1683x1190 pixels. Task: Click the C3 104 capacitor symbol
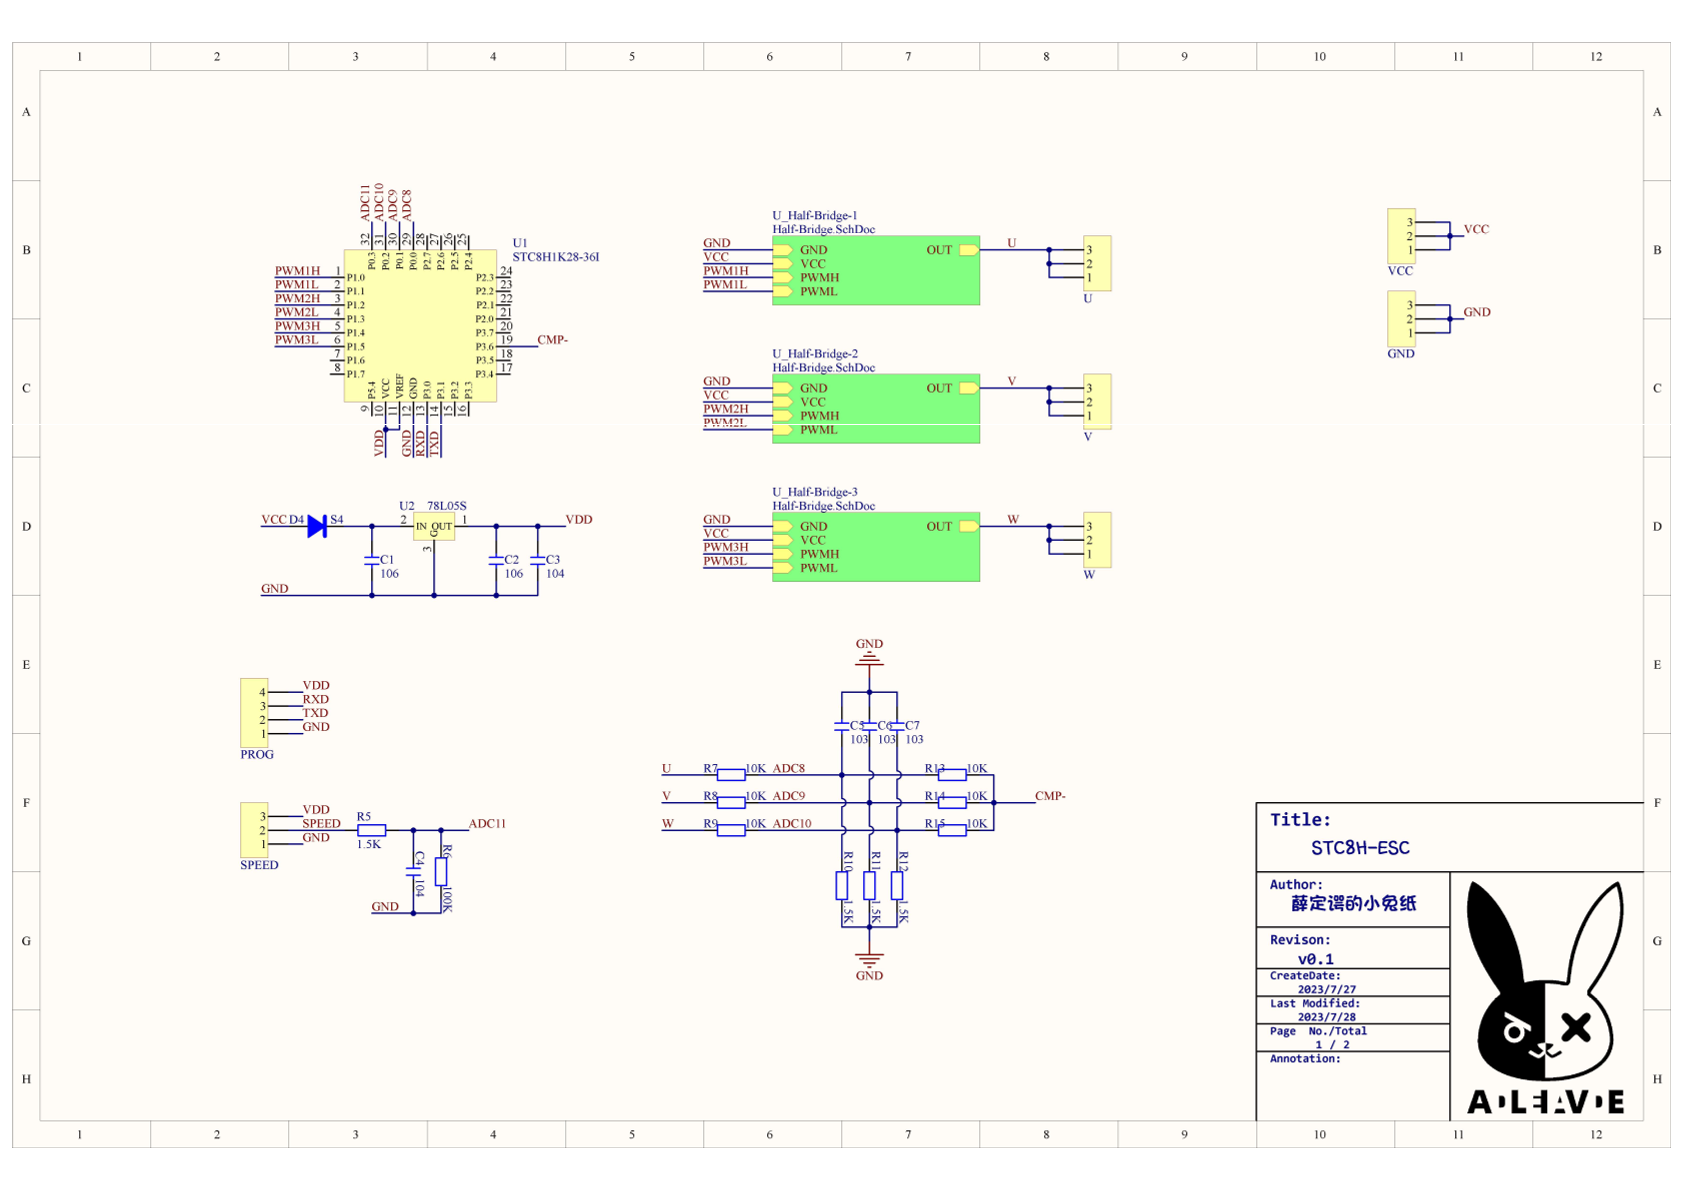(x=538, y=561)
